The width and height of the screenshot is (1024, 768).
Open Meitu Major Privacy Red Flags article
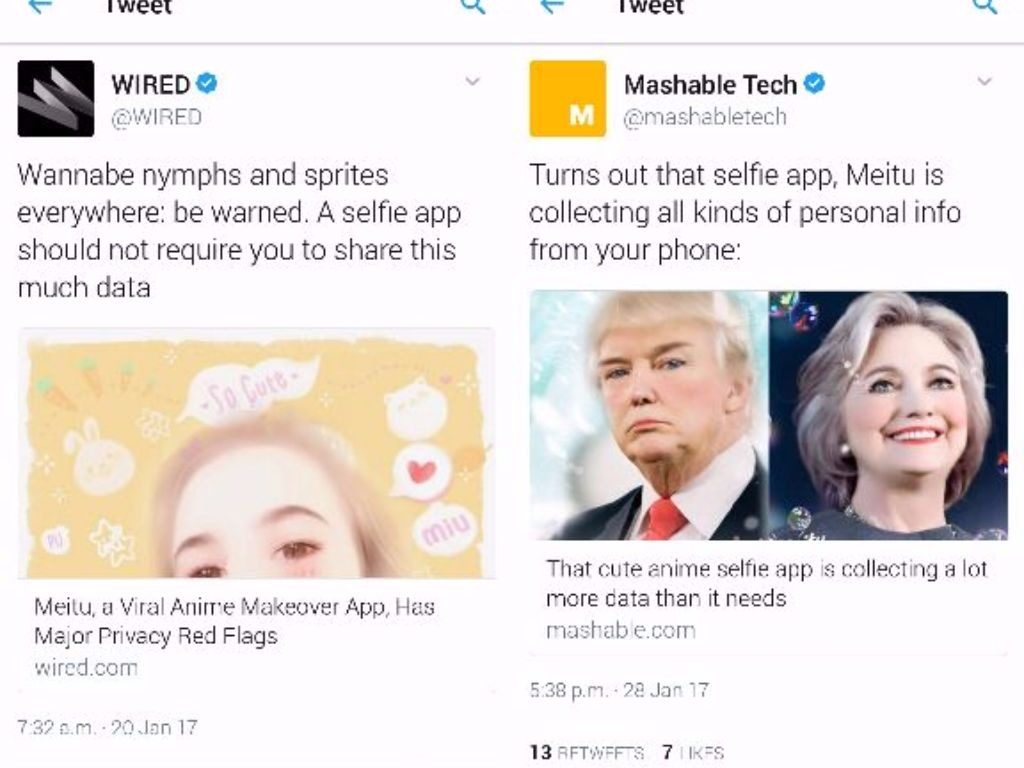pos(234,621)
